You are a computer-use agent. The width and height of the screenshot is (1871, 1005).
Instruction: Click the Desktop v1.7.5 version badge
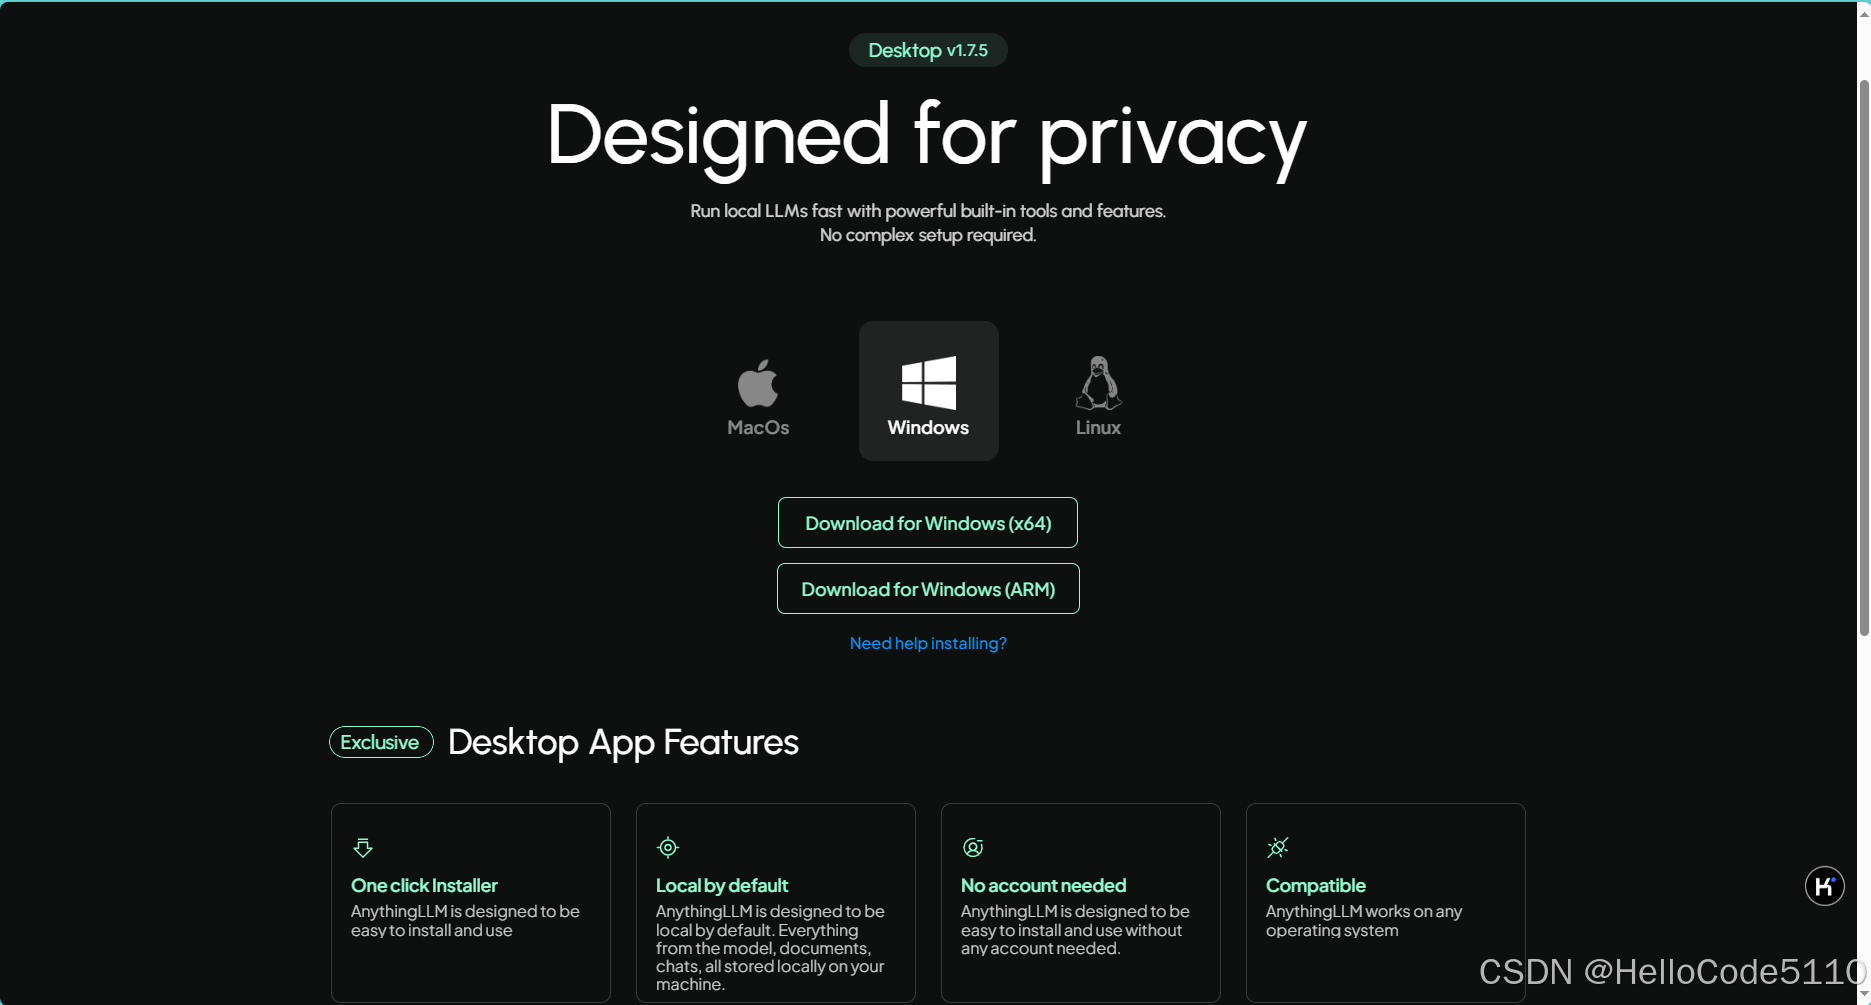(928, 50)
